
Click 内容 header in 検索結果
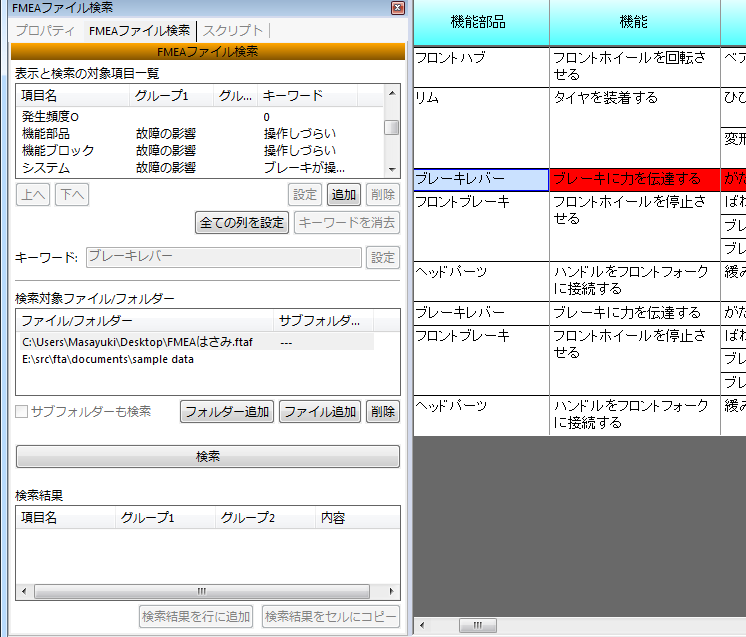coord(357,518)
